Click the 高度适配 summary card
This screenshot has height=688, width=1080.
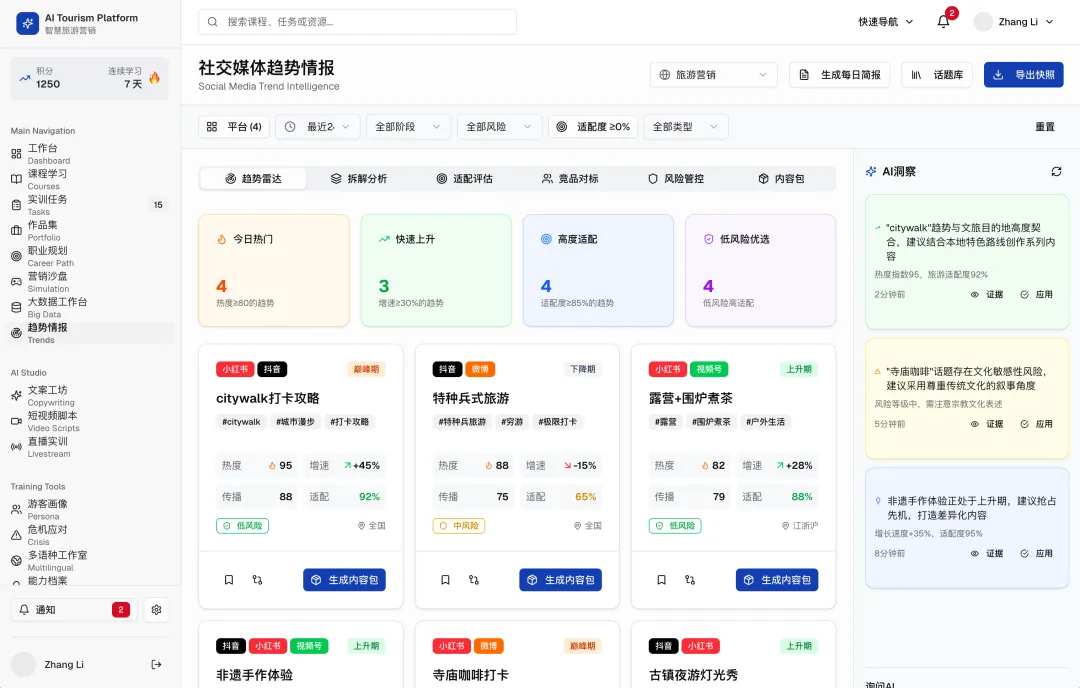[598, 270]
